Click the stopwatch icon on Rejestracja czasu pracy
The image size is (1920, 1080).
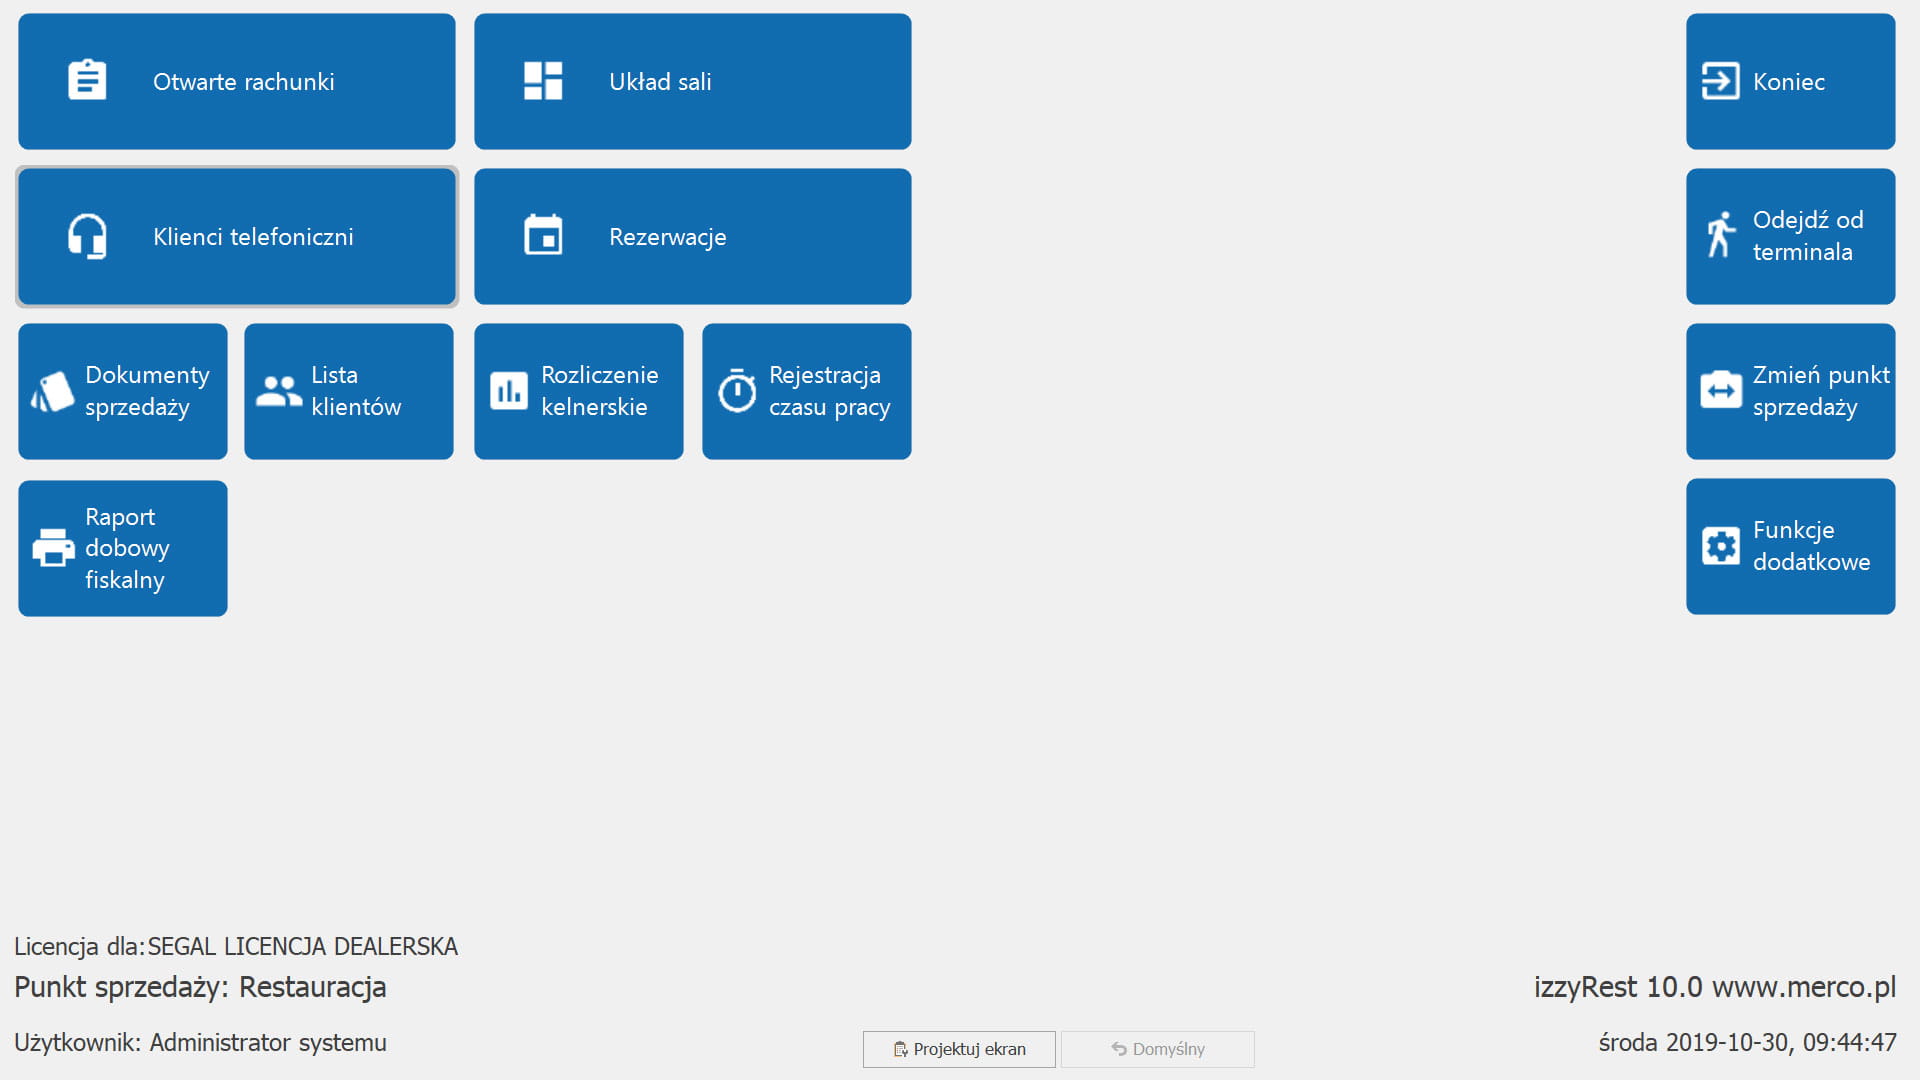point(737,391)
